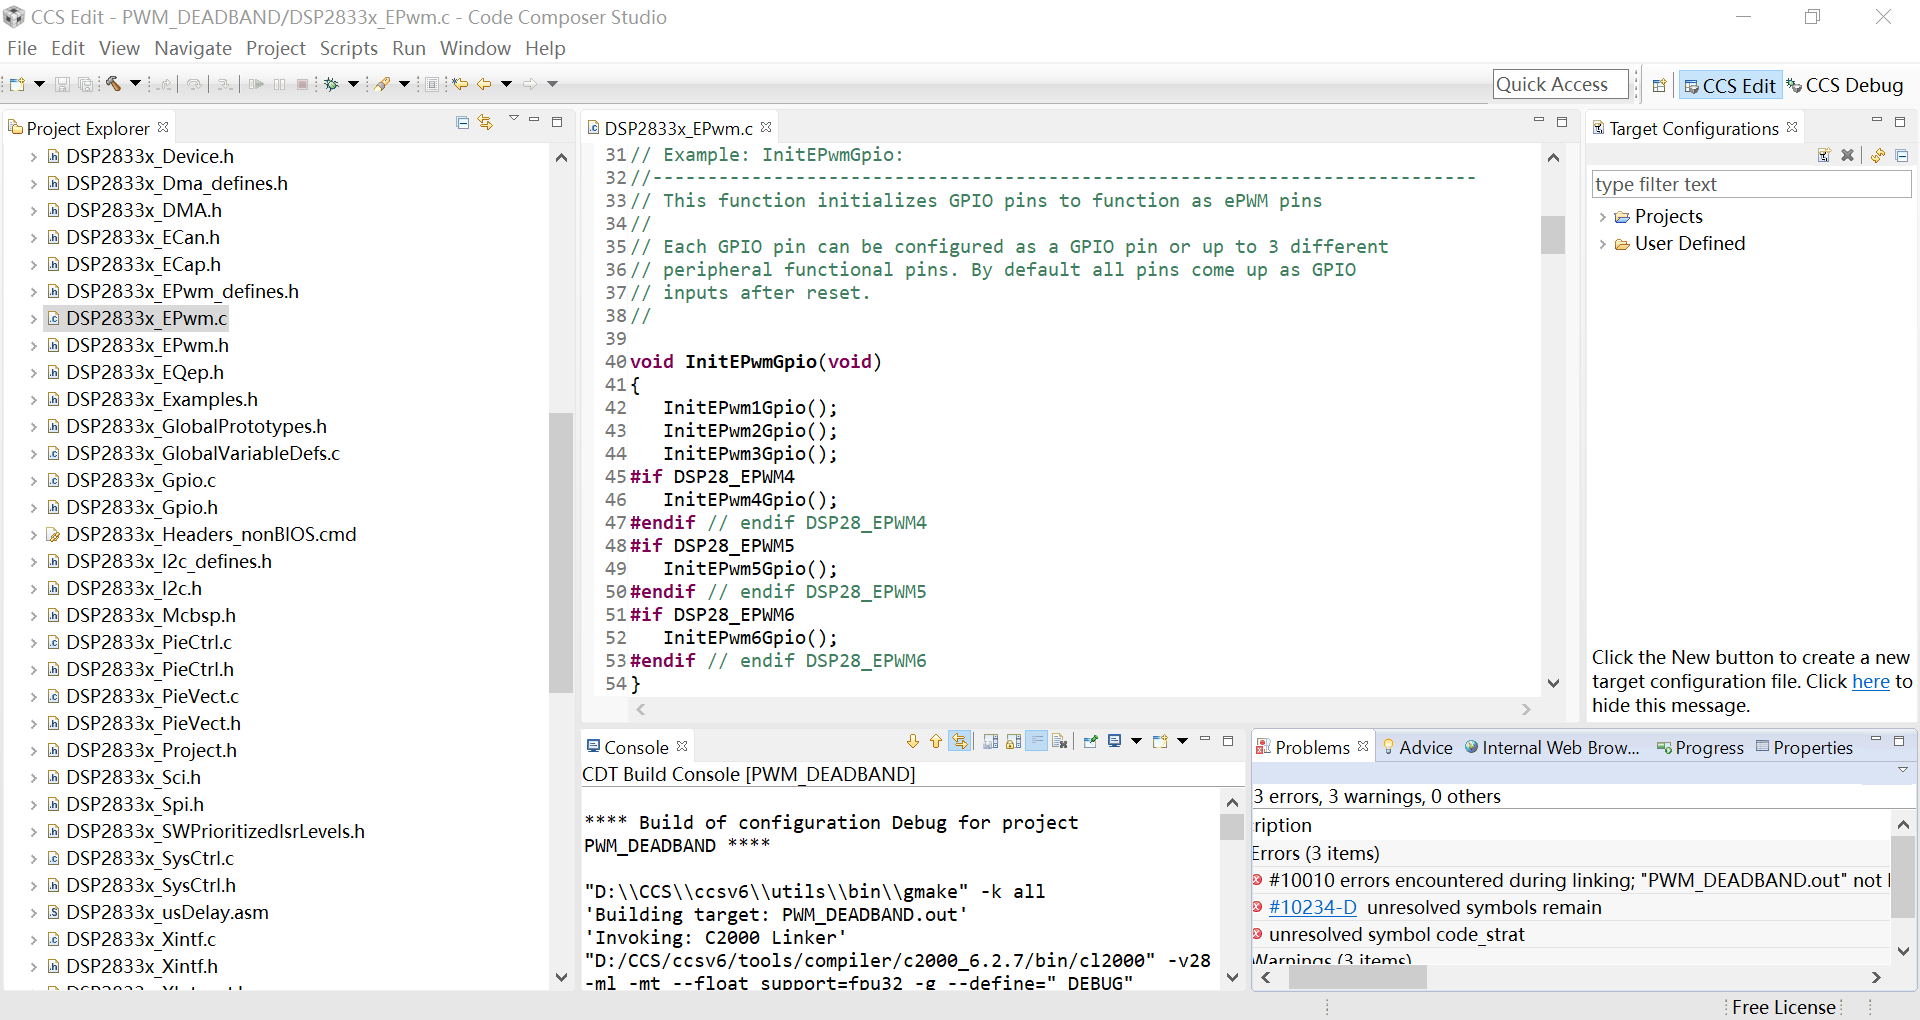Image resolution: width=1920 pixels, height=1020 pixels.
Task: Expand the Projects node in Target Configurations
Action: click(x=1603, y=217)
